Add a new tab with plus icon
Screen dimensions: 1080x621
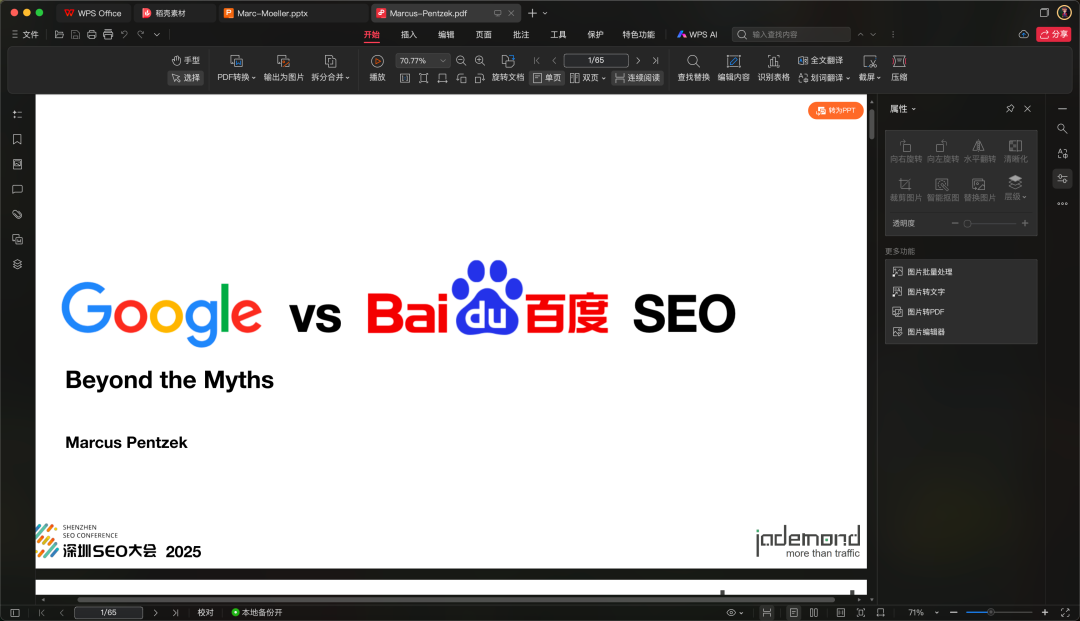(x=532, y=13)
